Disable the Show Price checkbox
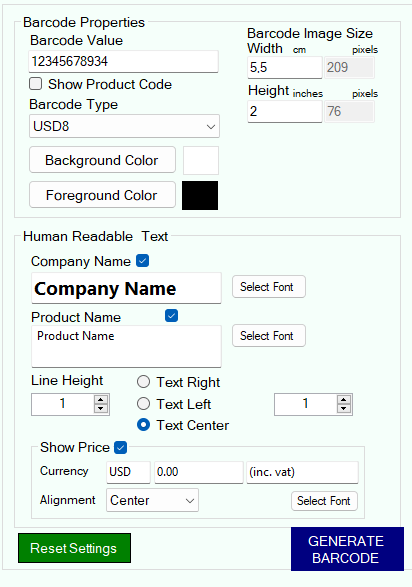Image resolution: width=412 pixels, height=587 pixels. coord(120,447)
